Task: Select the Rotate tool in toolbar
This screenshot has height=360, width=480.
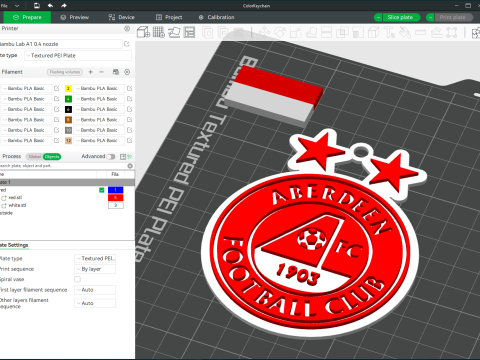Action: 280,33
